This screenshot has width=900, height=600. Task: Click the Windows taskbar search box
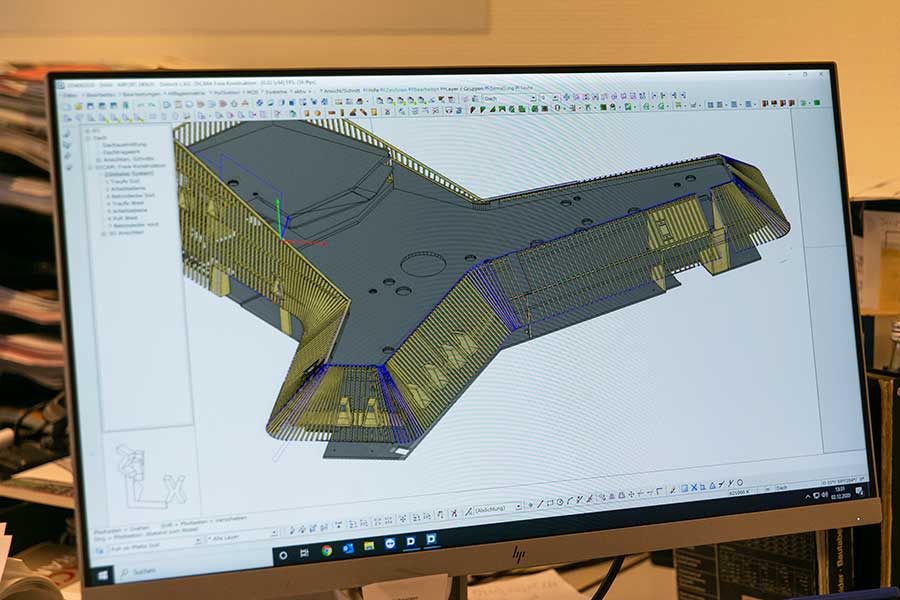(x=192, y=566)
